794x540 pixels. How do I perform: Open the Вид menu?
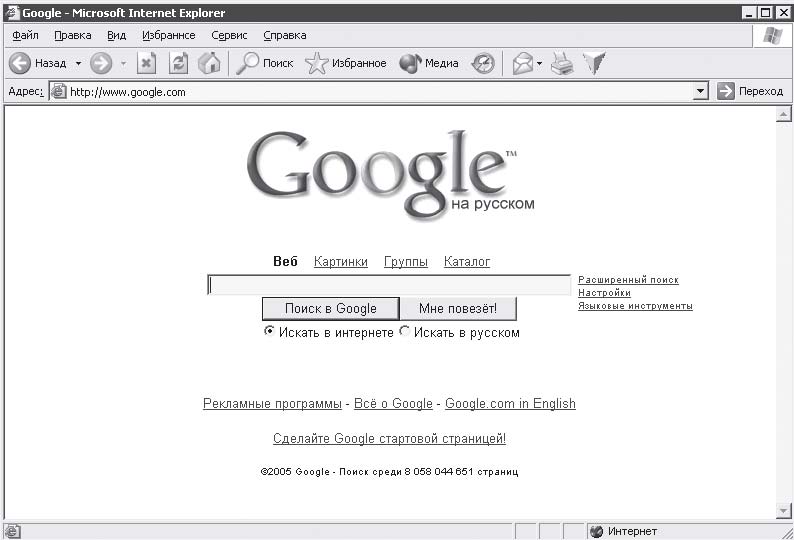point(116,35)
